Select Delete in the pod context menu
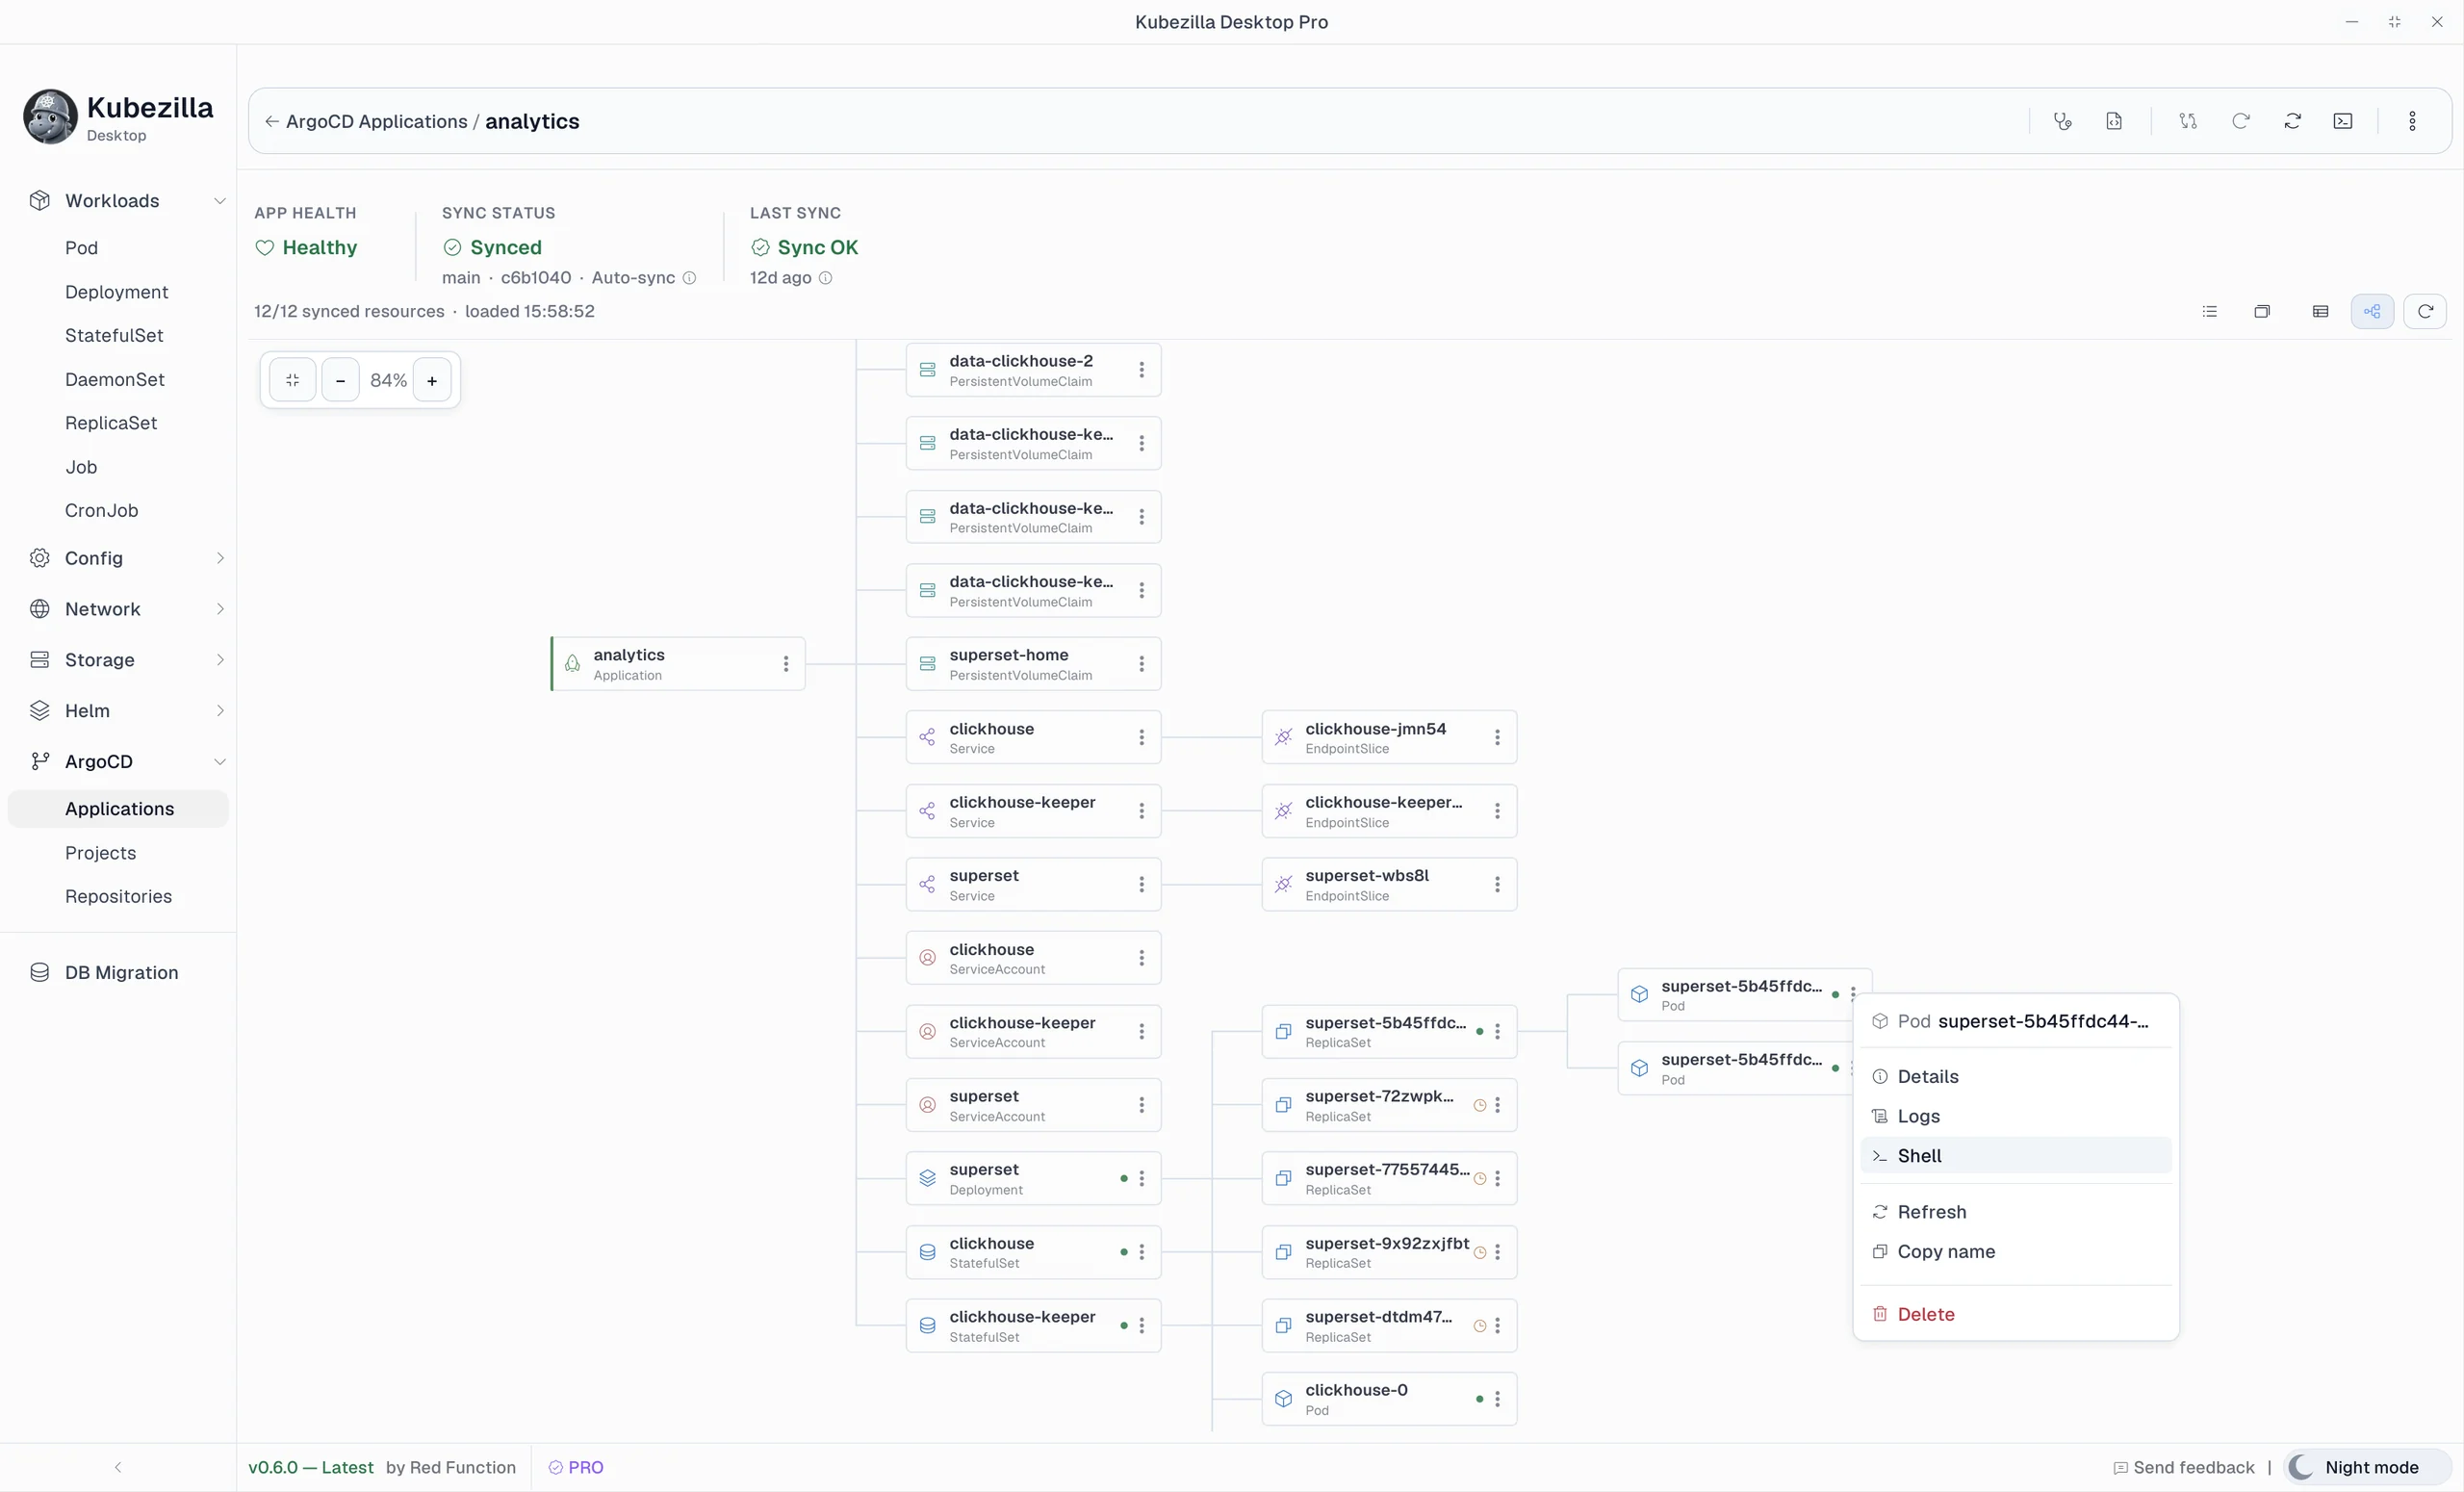The width and height of the screenshot is (2464, 1492). (2015, 1314)
